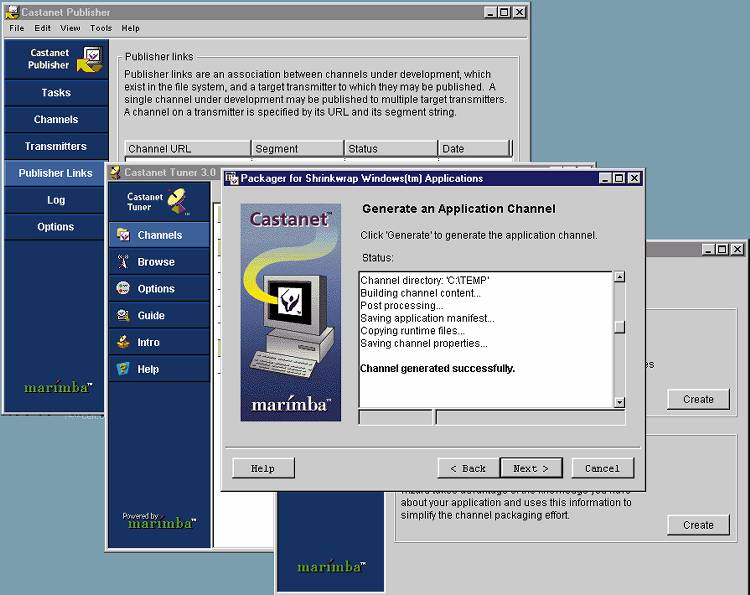Image resolution: width=750 pixels, height=595 pixels.
Task: Open Guide in the Castanet Tuner sidebar
Action: click(159, 315)
